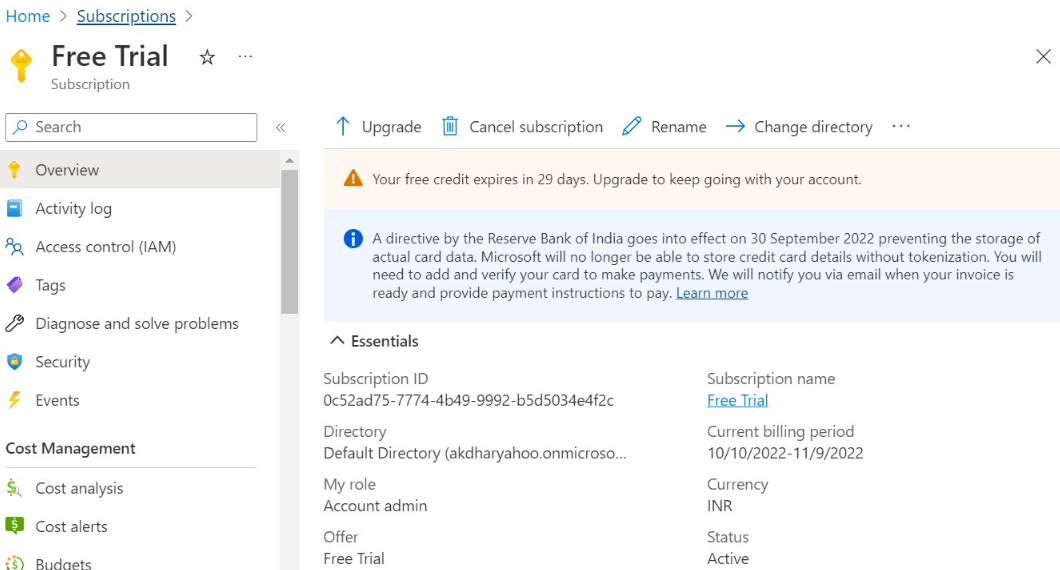Open Overview in the sidebar

140,170
